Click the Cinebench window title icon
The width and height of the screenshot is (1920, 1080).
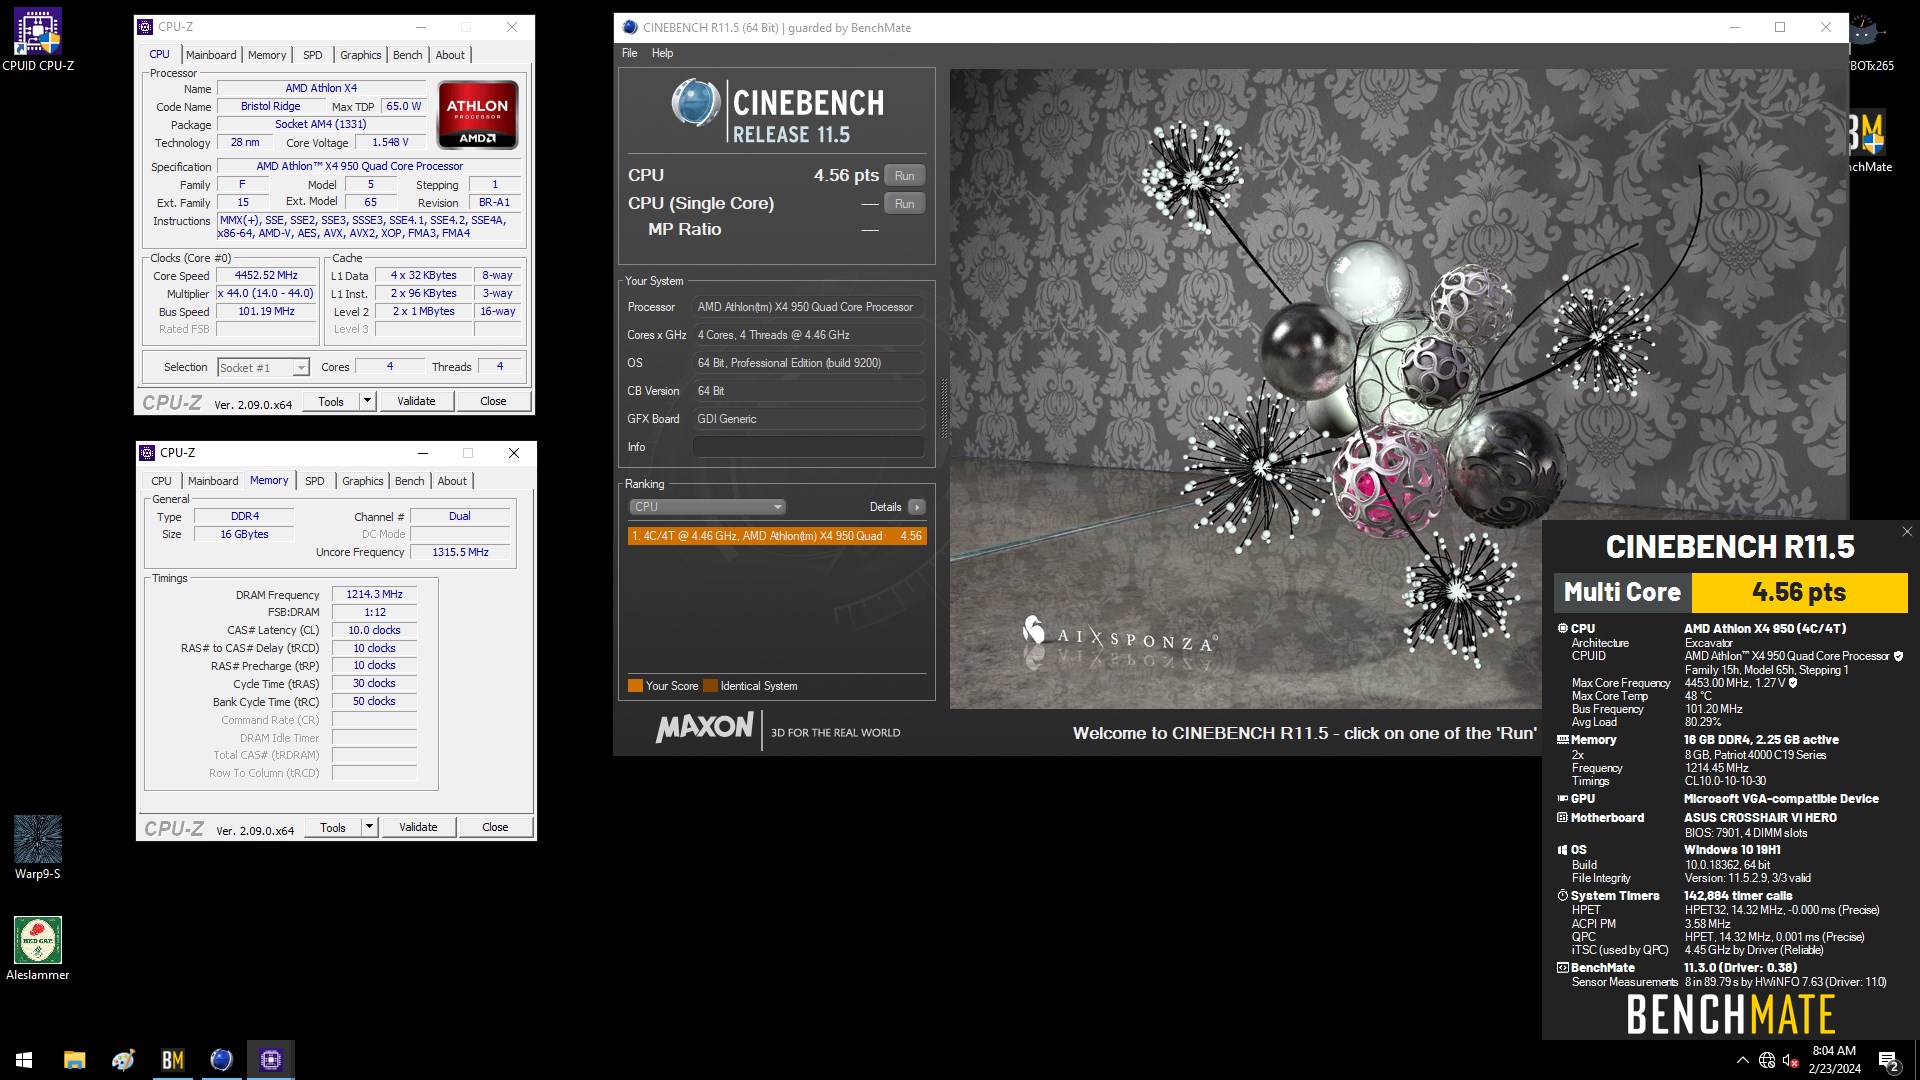click(630, 28)
